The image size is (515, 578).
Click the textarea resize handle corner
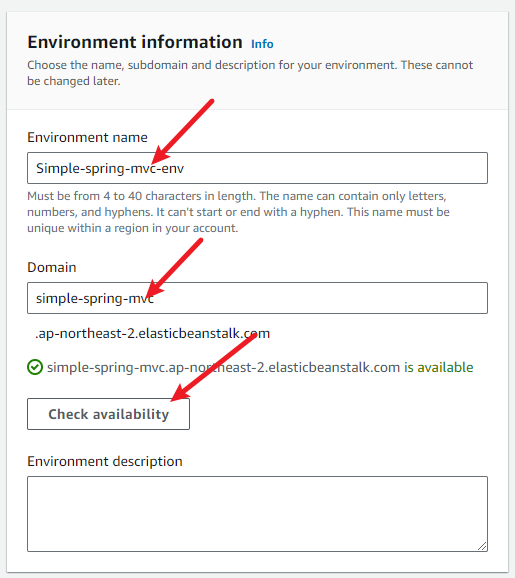point(482,546)
